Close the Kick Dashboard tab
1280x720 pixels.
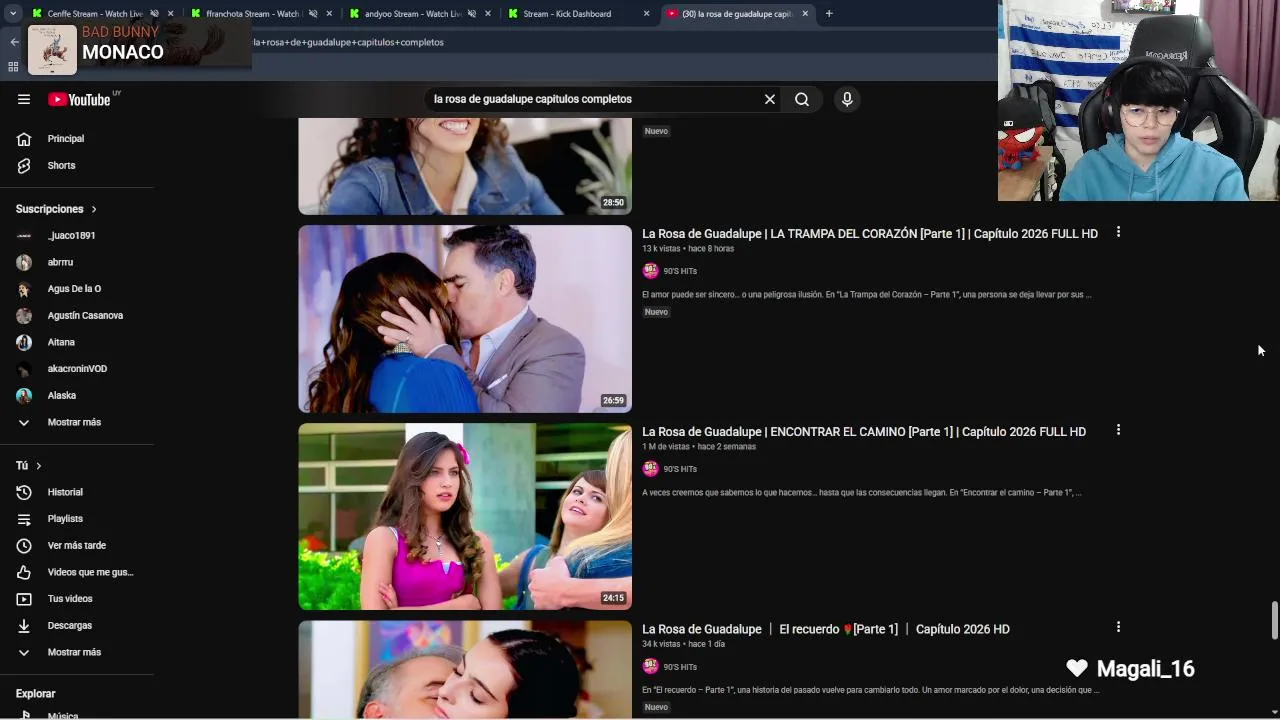click(x=646, y=14)
